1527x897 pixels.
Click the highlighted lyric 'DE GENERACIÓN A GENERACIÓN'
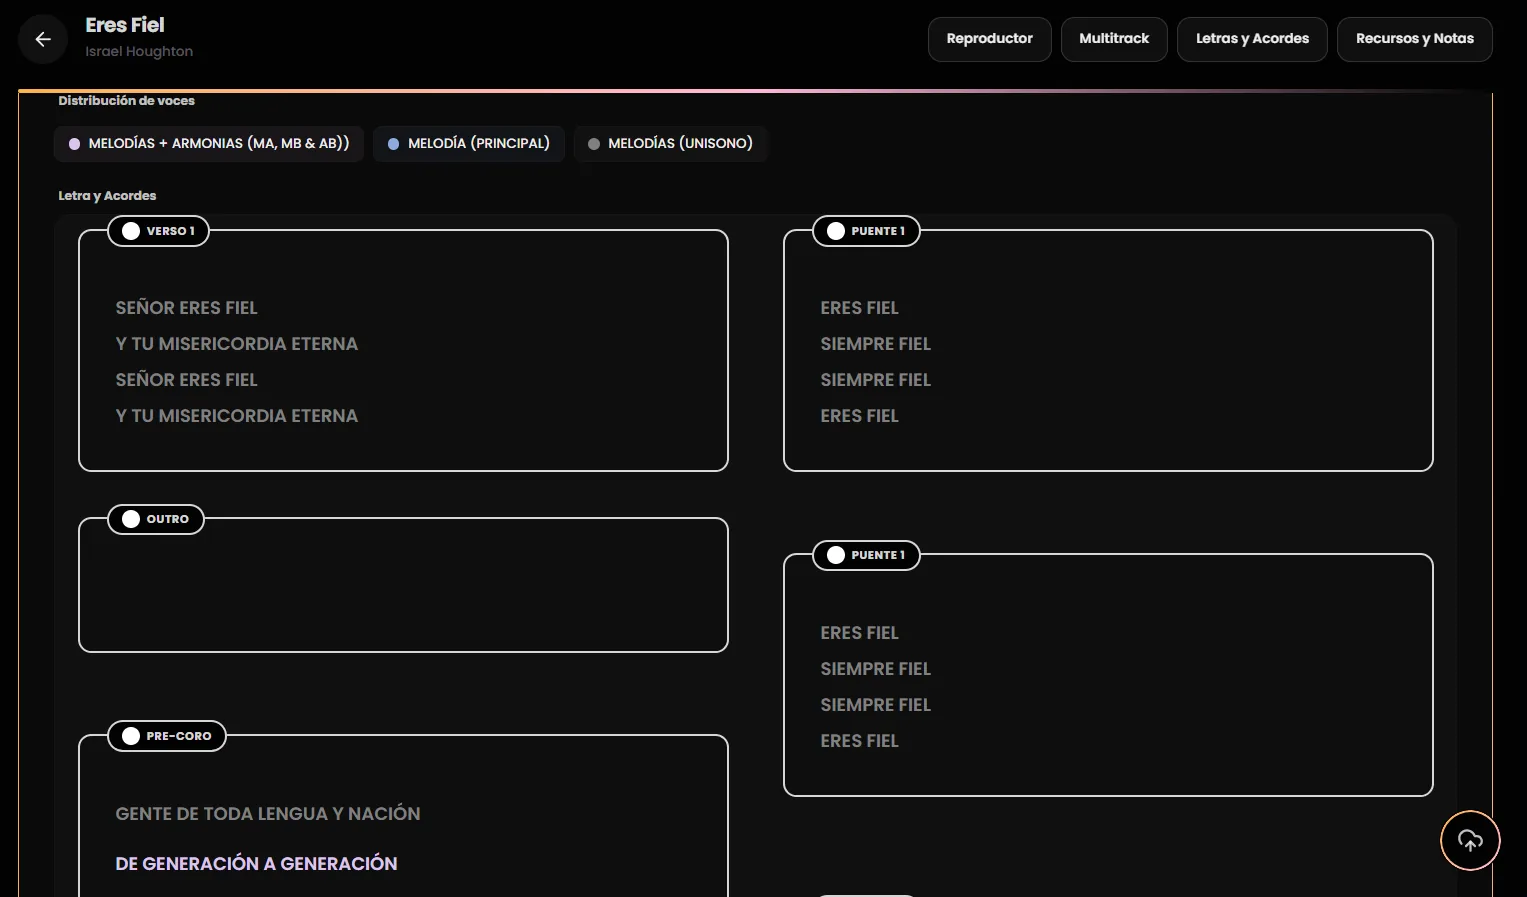tap(256, 864)
